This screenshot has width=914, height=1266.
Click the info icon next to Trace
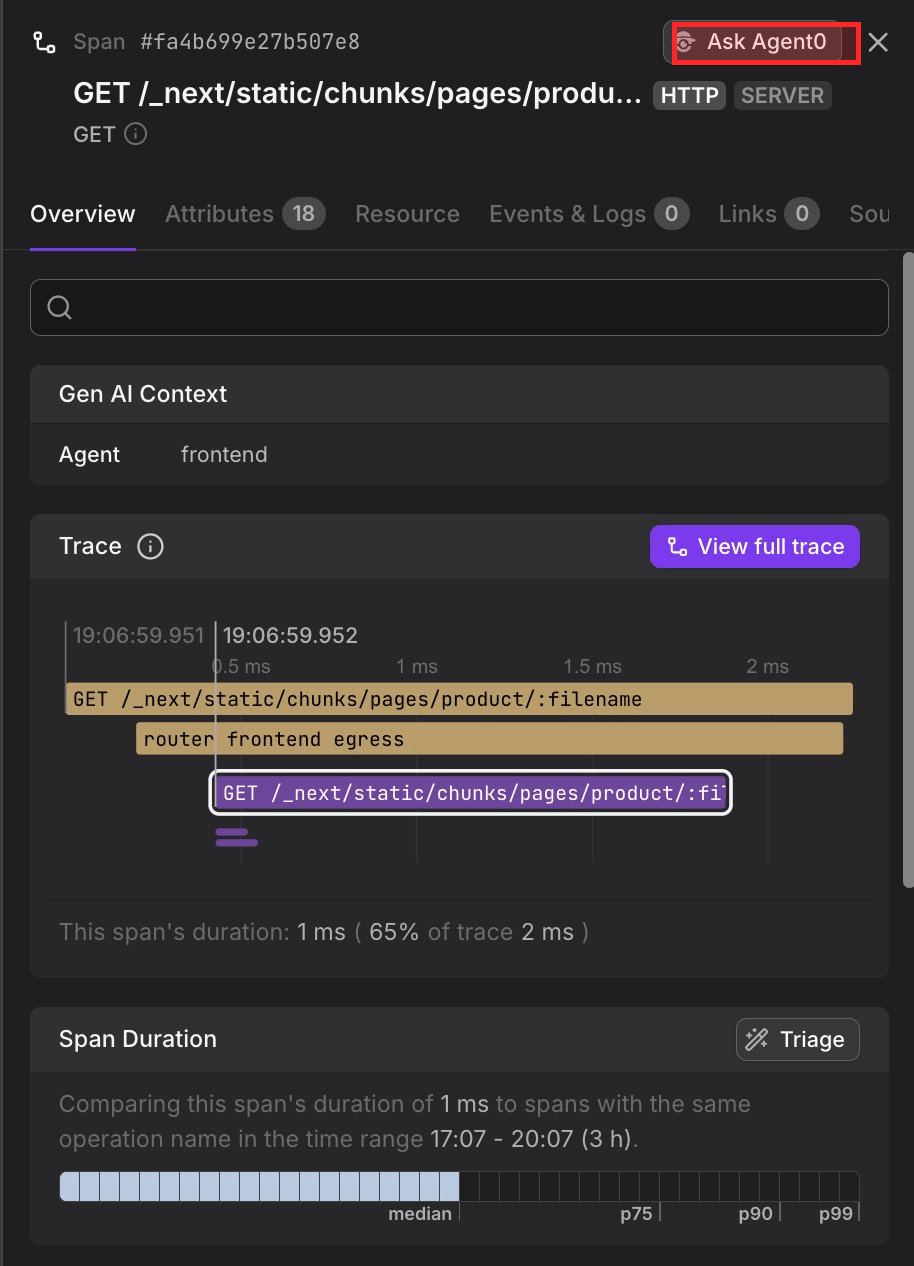150,546
